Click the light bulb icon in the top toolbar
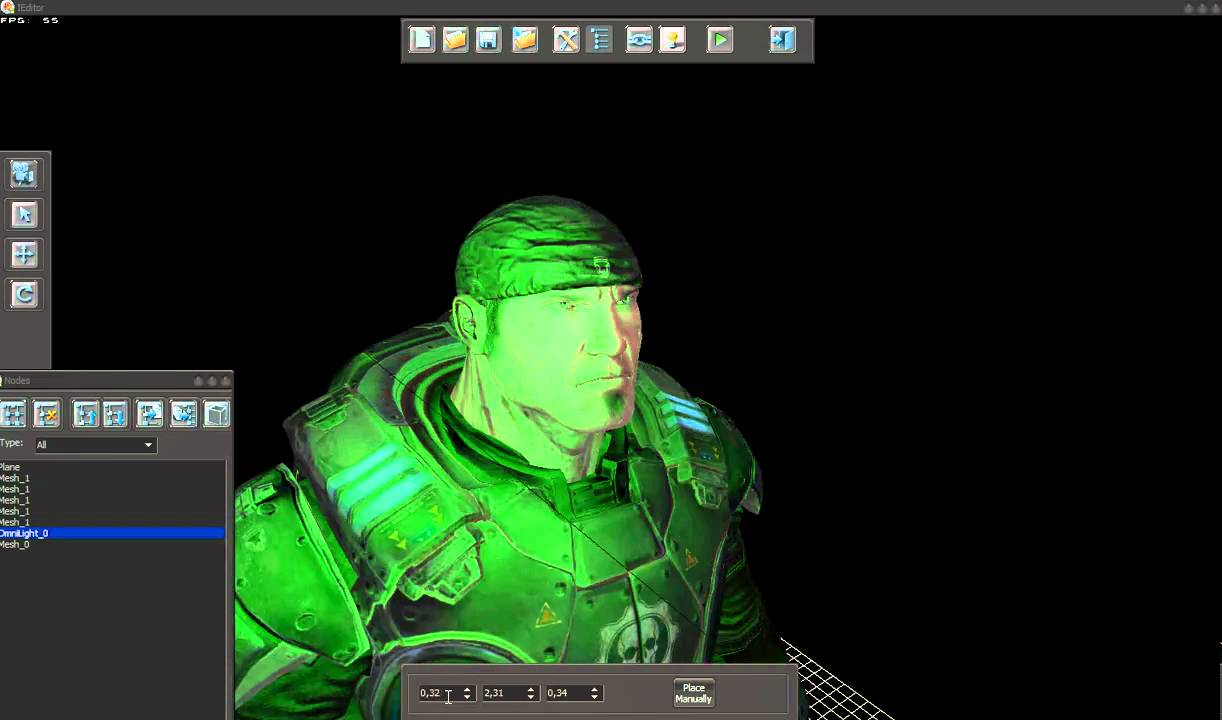The width and height of the screenshot is (1222, 720). click(x=673, y=40)
